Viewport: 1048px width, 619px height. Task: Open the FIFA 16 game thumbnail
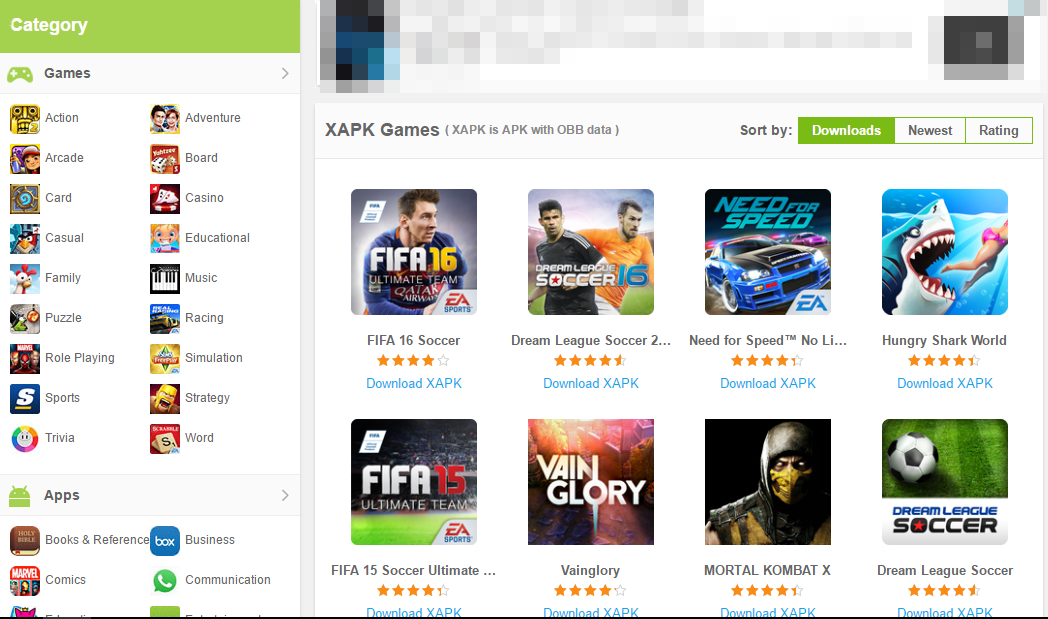pos(414,252)
